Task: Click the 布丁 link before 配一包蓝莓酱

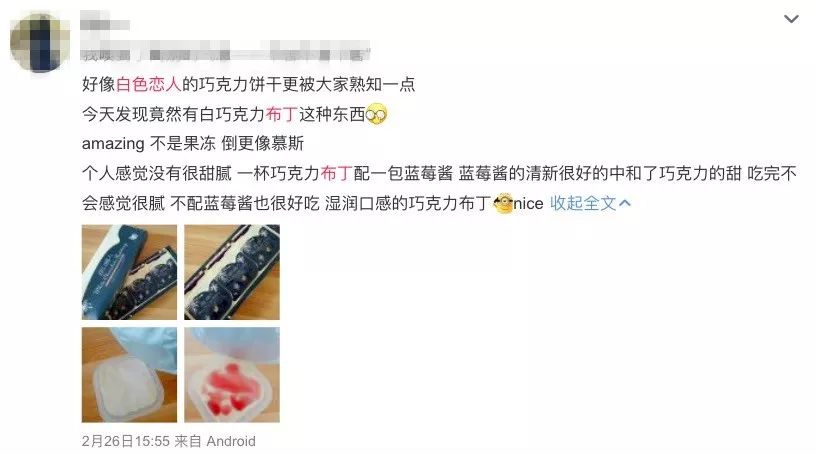Action: pyautogui.click(x=337, y=173)
